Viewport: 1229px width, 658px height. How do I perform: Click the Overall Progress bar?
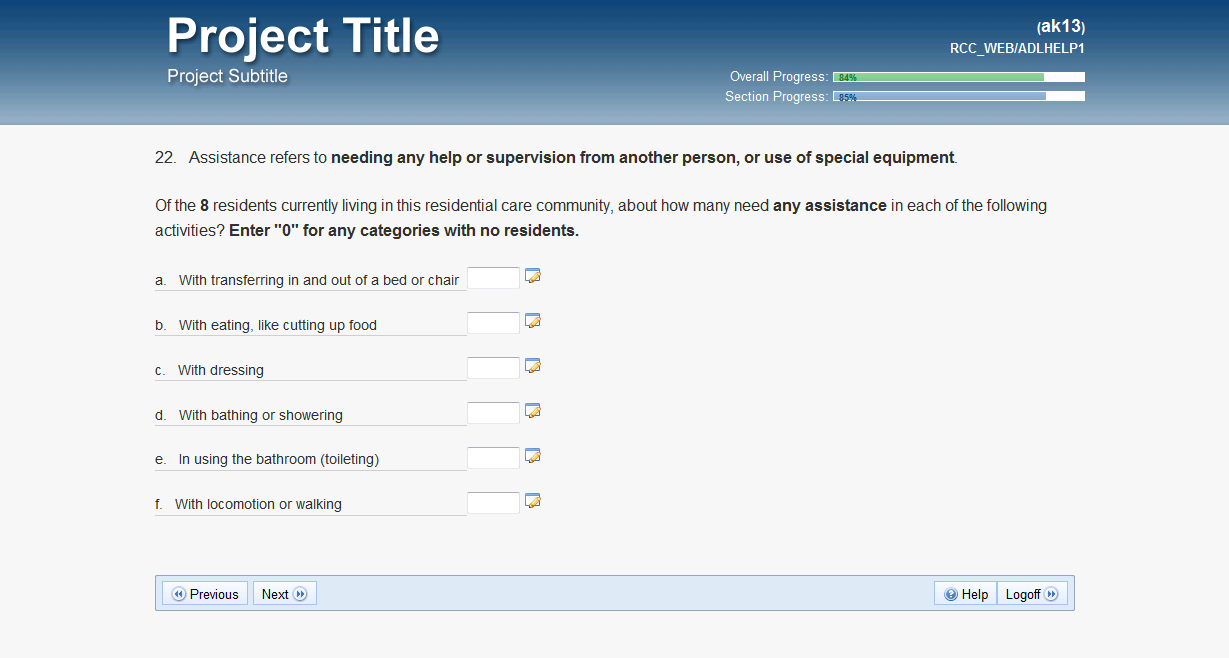(958, 77)
